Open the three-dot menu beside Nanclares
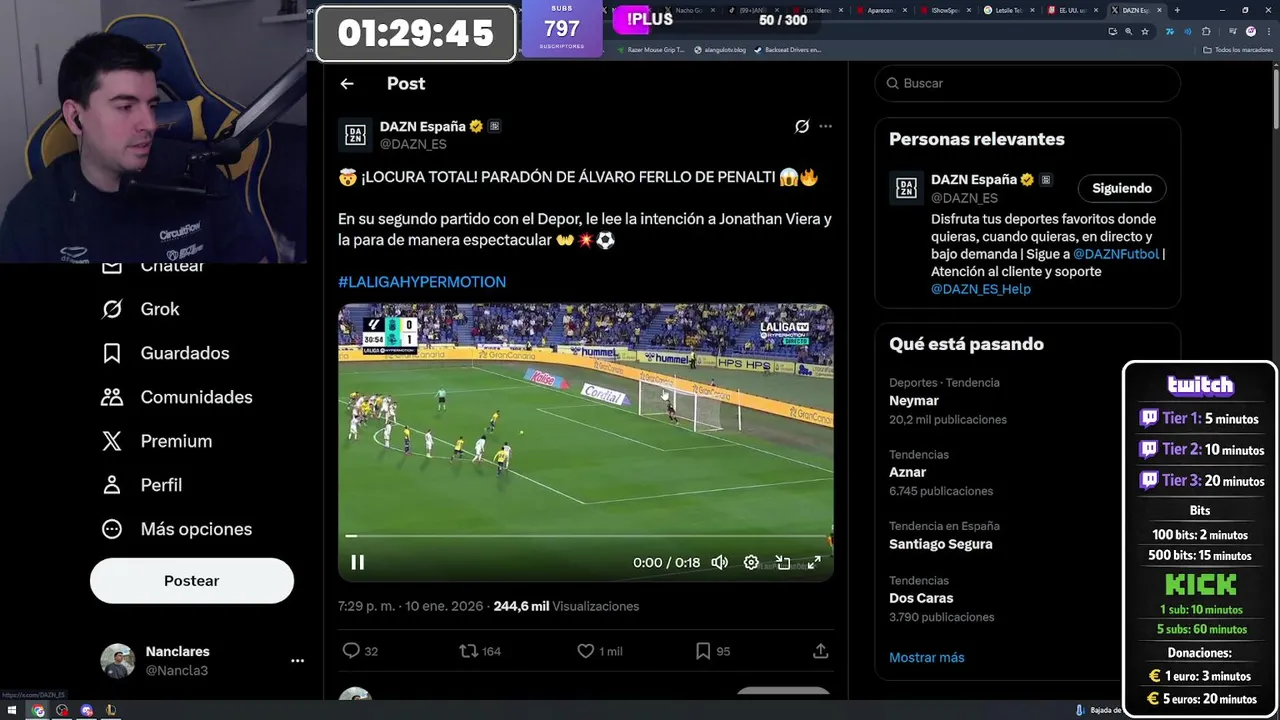The width and height of the screenshot is (1280, 720). coord(297,661)
